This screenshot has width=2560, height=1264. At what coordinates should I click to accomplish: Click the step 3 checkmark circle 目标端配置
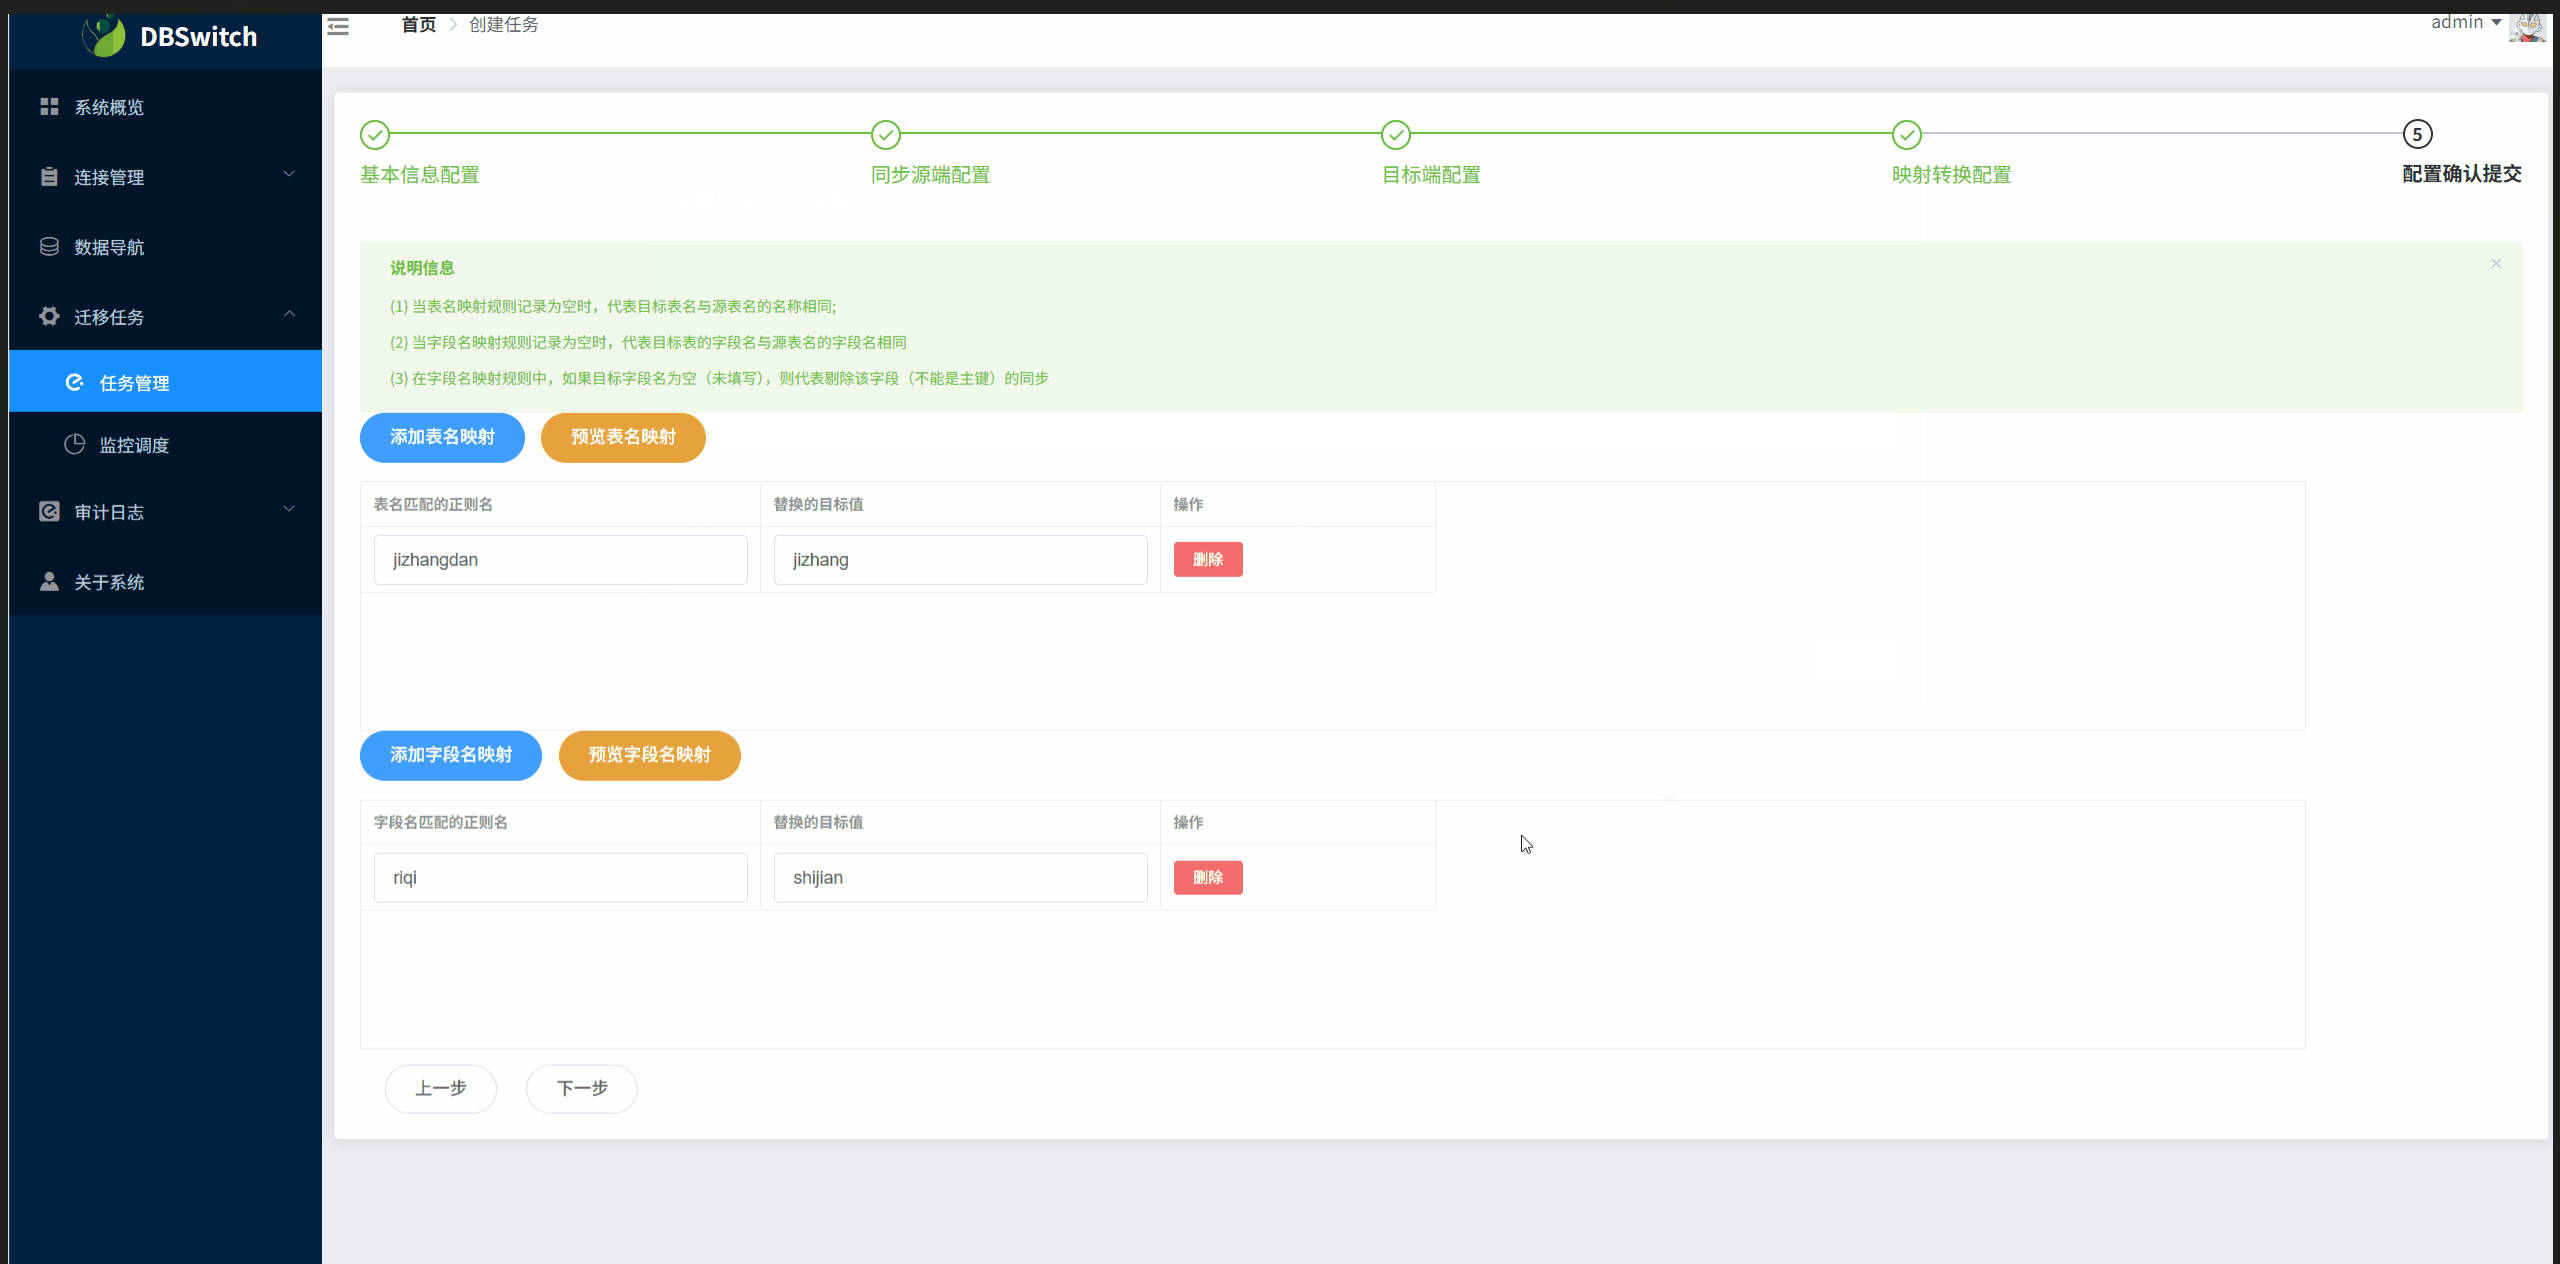[x=1396, y=134]
